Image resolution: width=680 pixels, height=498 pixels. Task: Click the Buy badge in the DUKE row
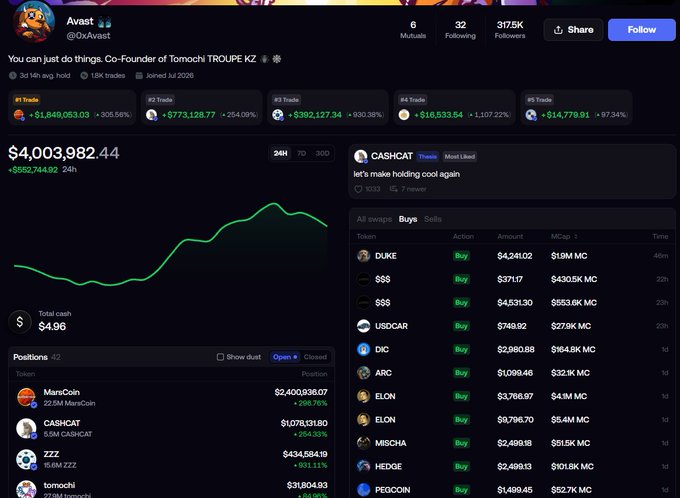(461, 256)
